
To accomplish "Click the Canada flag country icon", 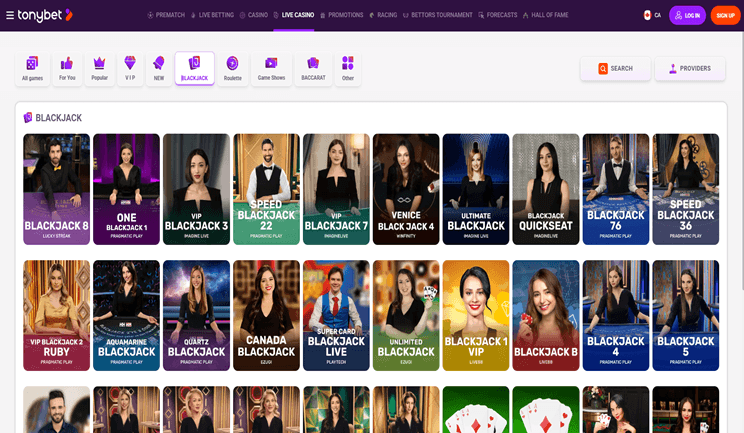I will pyautogui.click(x=647, y=15).
